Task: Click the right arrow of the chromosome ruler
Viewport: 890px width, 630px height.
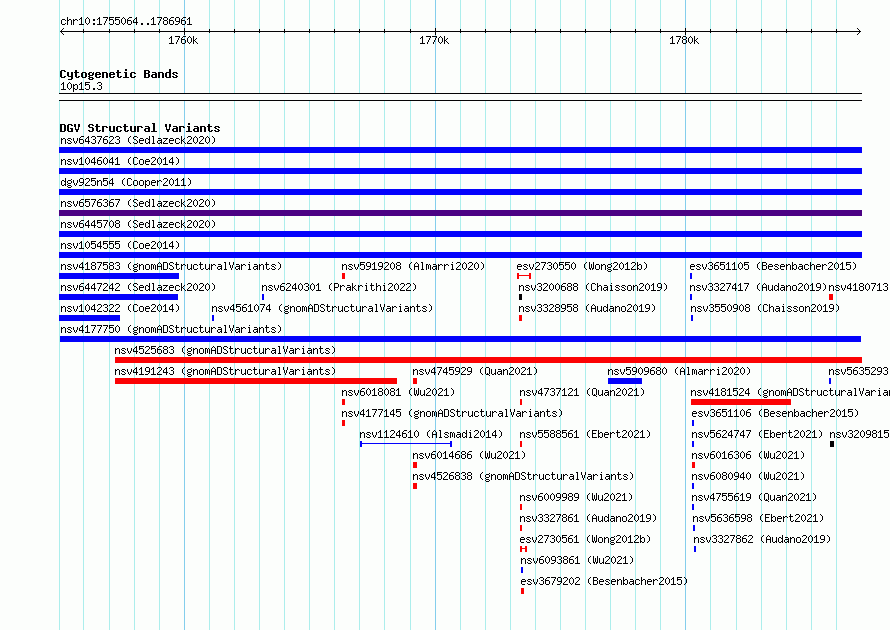Action: coord(859,32)
